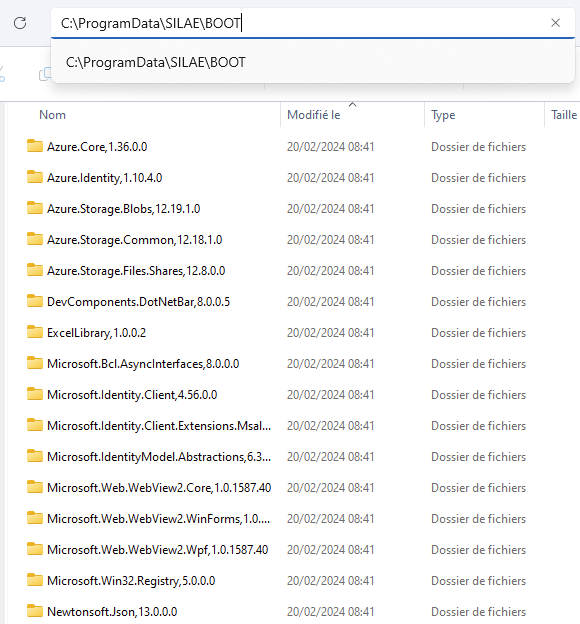Click Dossier de fichiers type for DevComponents.DotNetBar,8.0.0.5
The height and width of the screenshot is (624, 580).
coord(478,302)
